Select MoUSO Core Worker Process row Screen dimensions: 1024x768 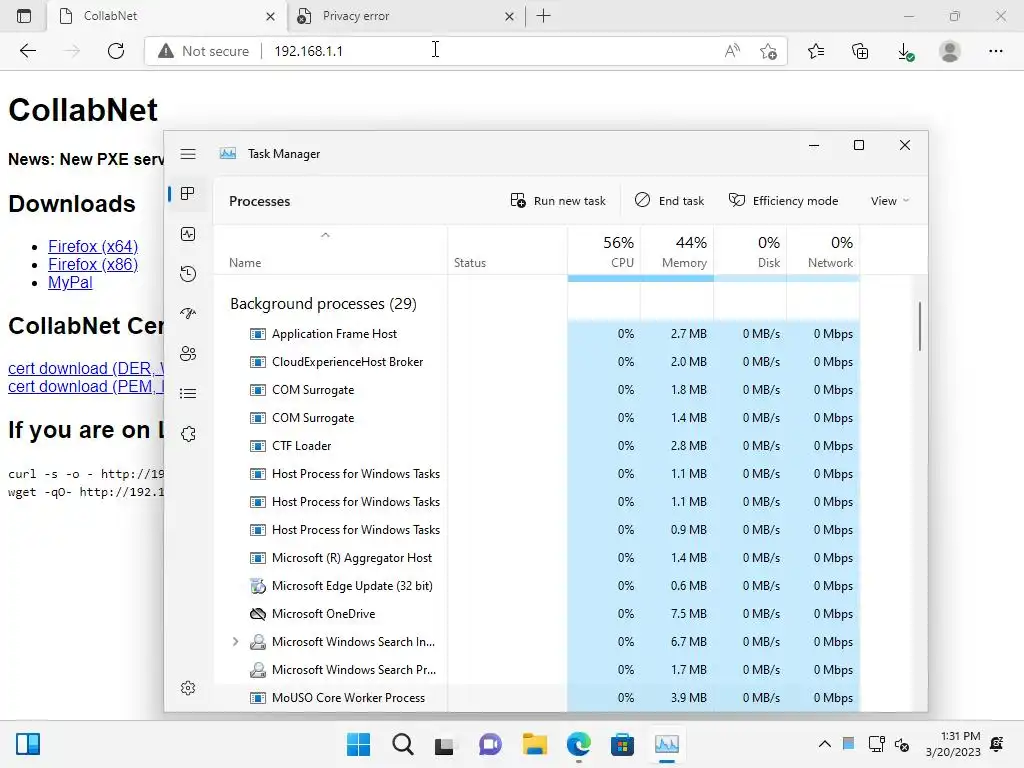pyautogui.click(x=536, y=698)
